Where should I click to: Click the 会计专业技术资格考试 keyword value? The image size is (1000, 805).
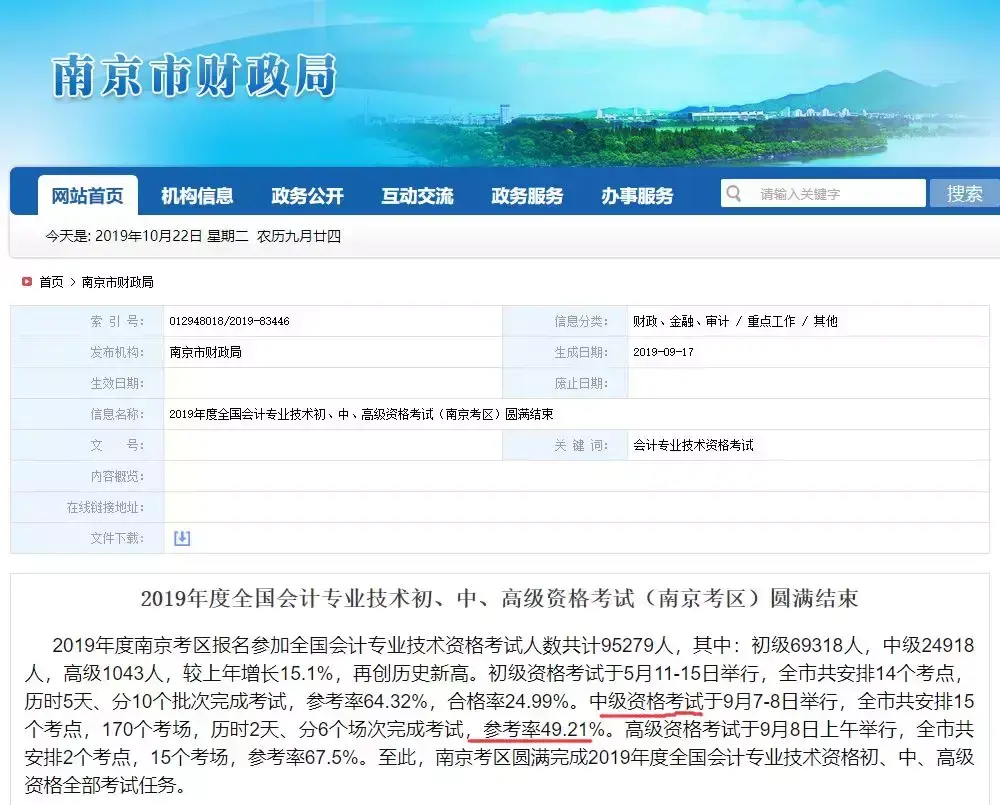coord(693,445)
